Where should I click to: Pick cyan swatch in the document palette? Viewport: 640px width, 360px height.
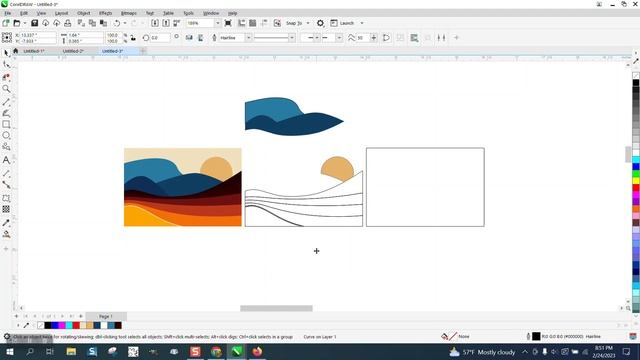69,325
